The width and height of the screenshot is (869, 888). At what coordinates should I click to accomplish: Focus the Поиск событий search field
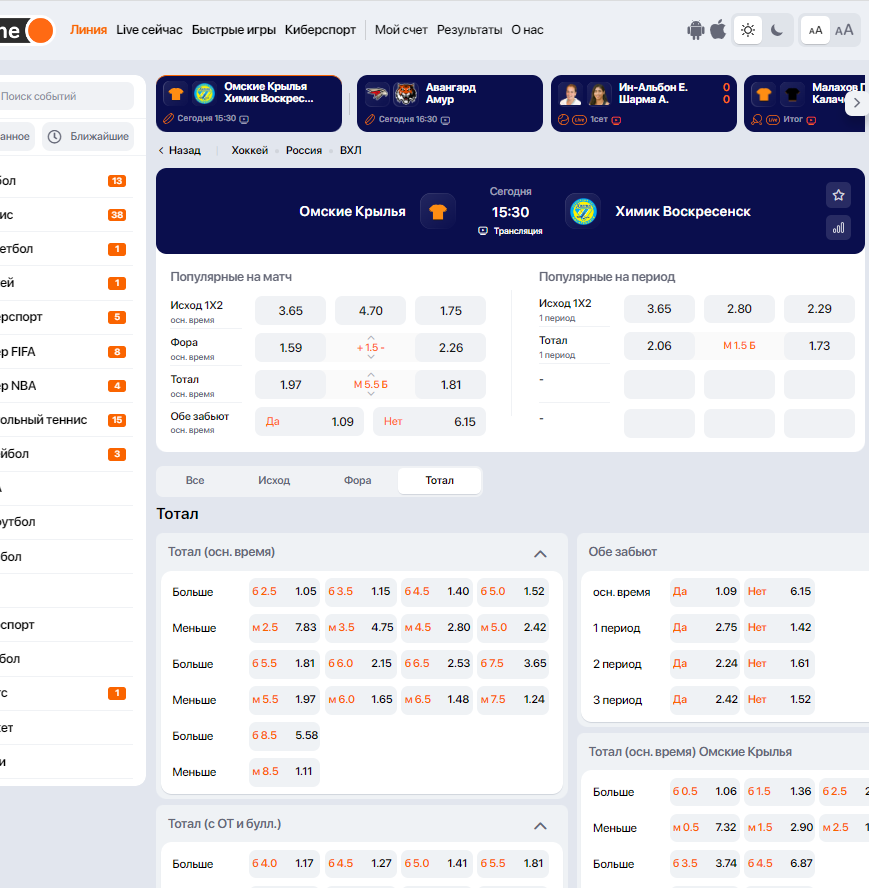coord(65,96)
